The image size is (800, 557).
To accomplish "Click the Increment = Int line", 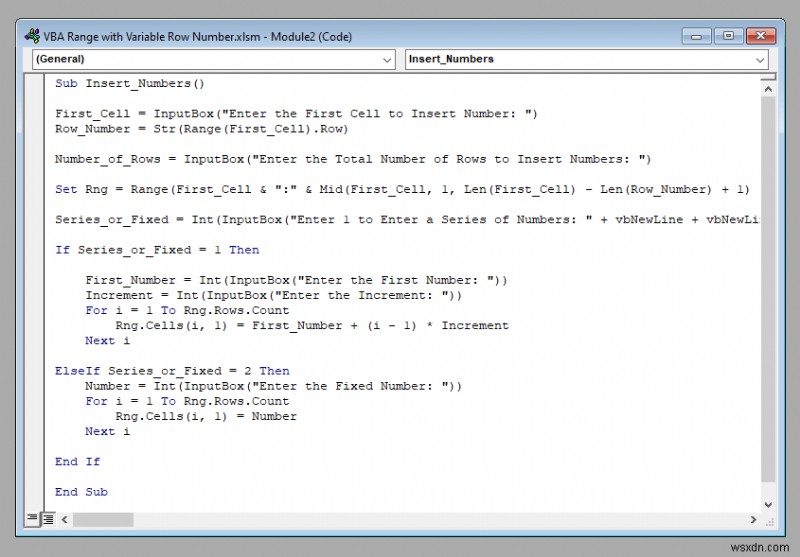I will click(x=273, y=295).
